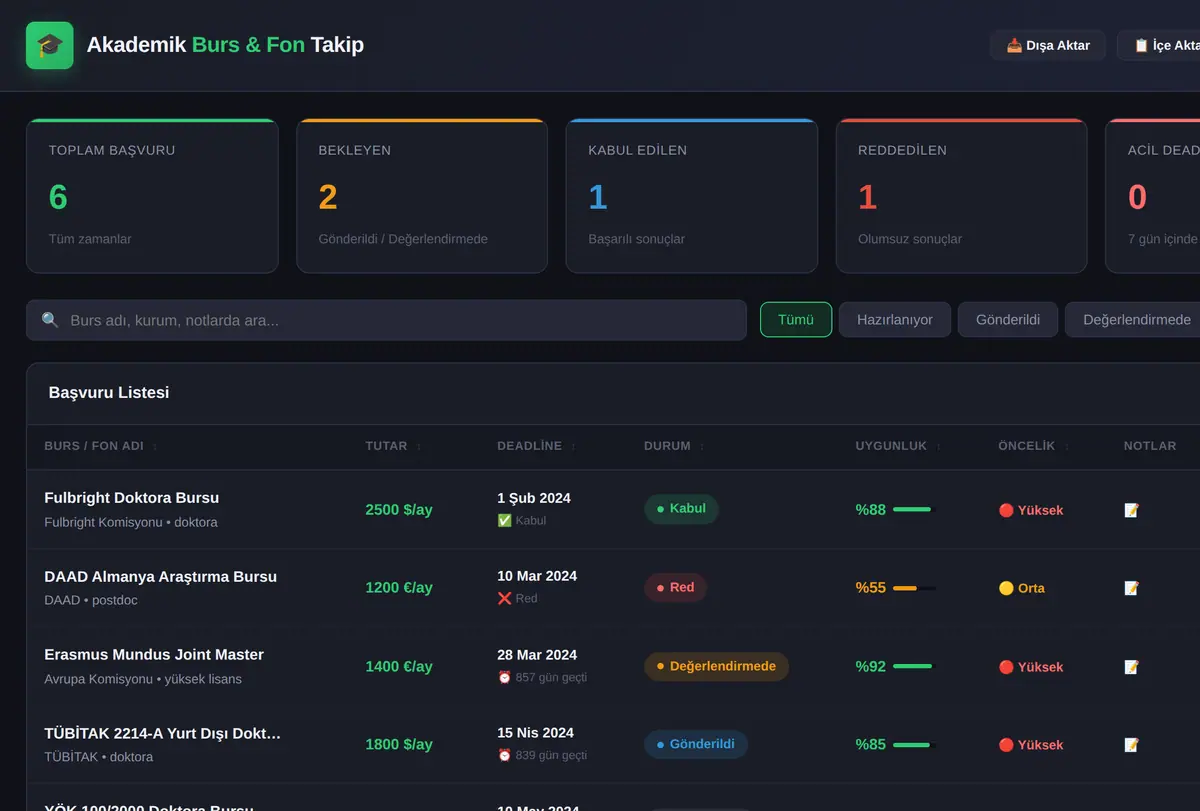
Task: Click the Kabul status badge for Fulbright
Action: [x=681, y=509]
